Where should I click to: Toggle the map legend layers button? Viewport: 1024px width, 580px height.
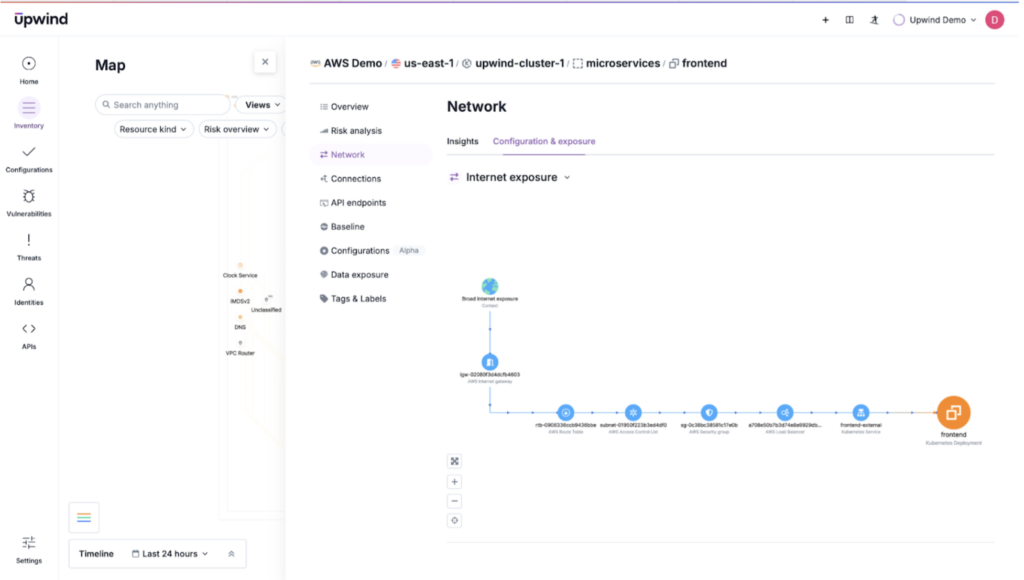pos(84,517)
